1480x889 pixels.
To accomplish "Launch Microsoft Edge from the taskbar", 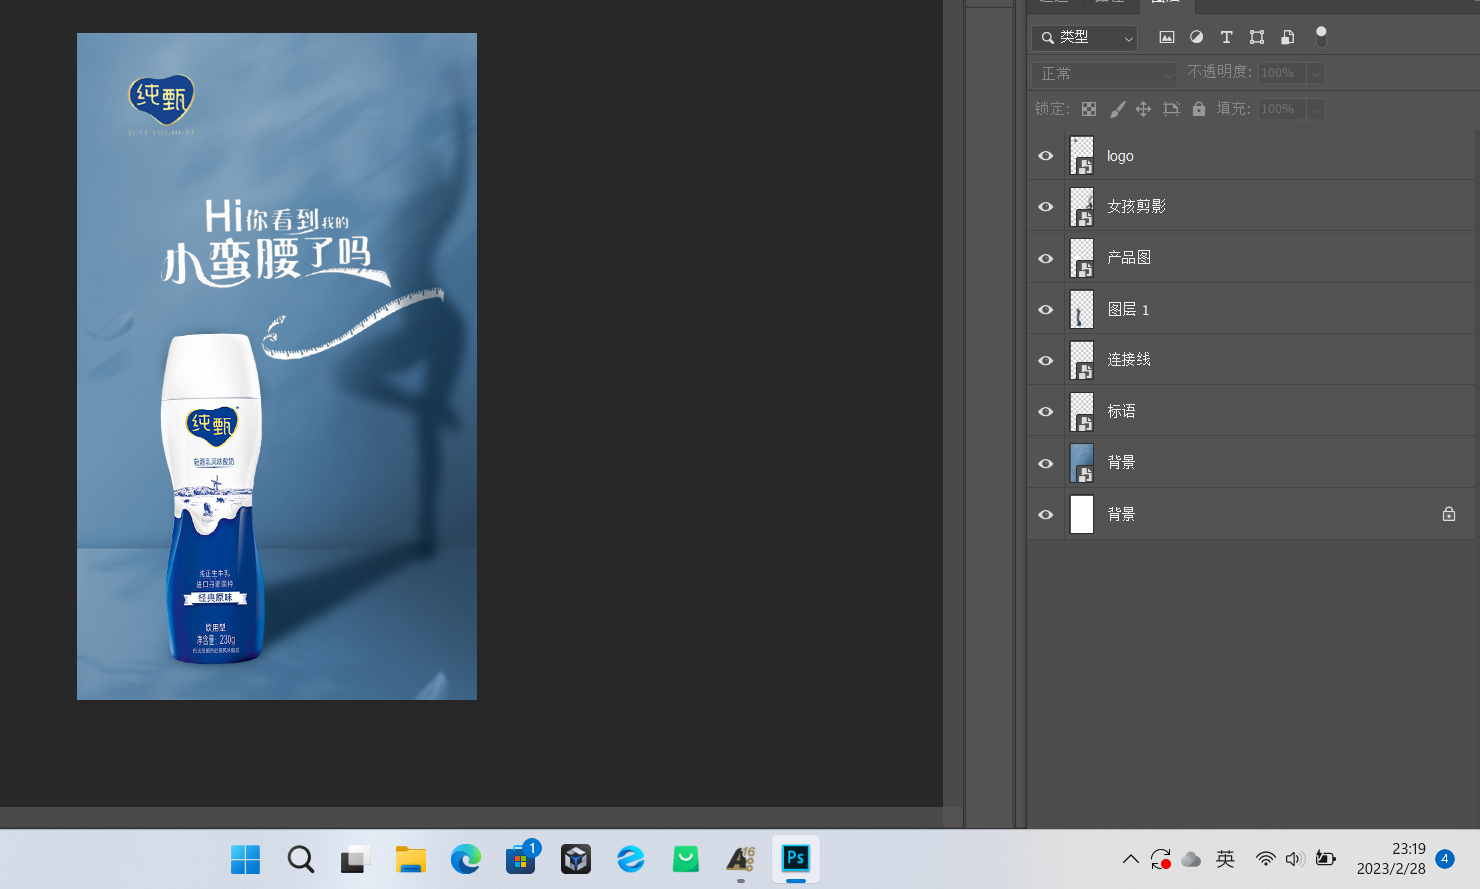I will (x=465, y=859).
